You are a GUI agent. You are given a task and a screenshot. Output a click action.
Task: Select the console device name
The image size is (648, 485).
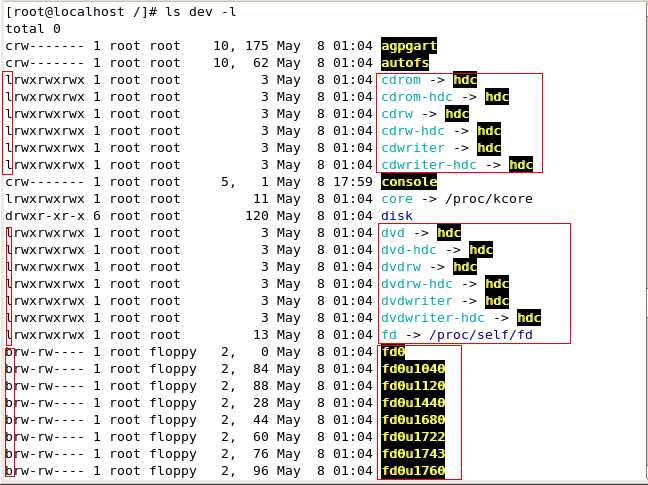pos(409,182)
